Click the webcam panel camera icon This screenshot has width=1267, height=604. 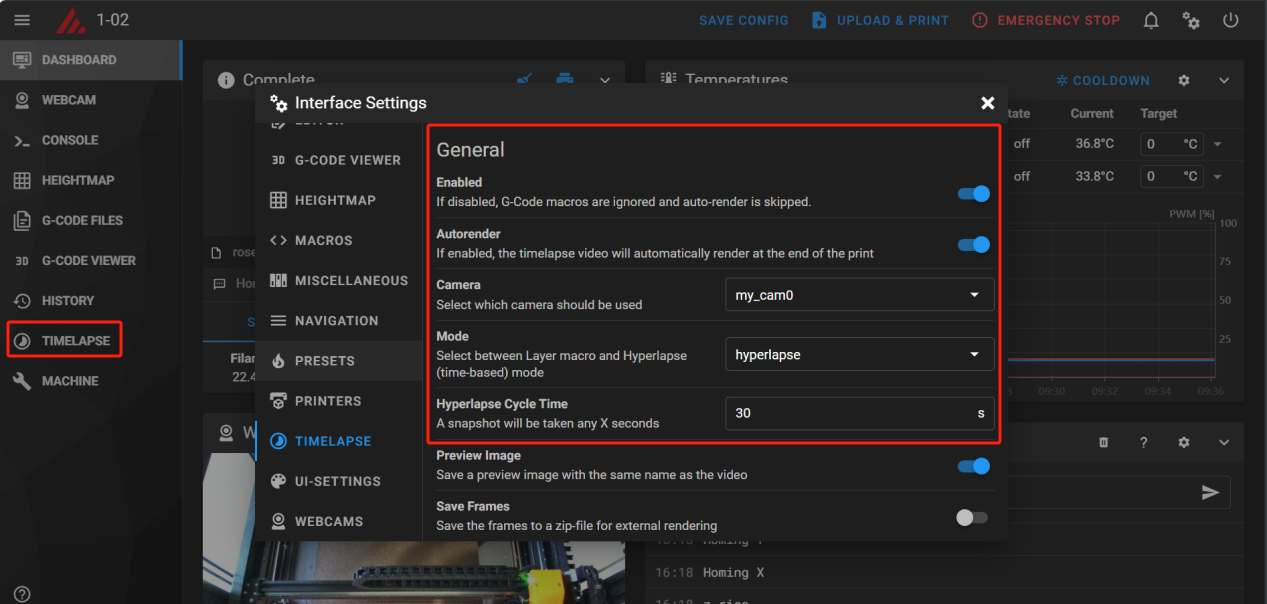pyautogui.click(x=226, y=432)
